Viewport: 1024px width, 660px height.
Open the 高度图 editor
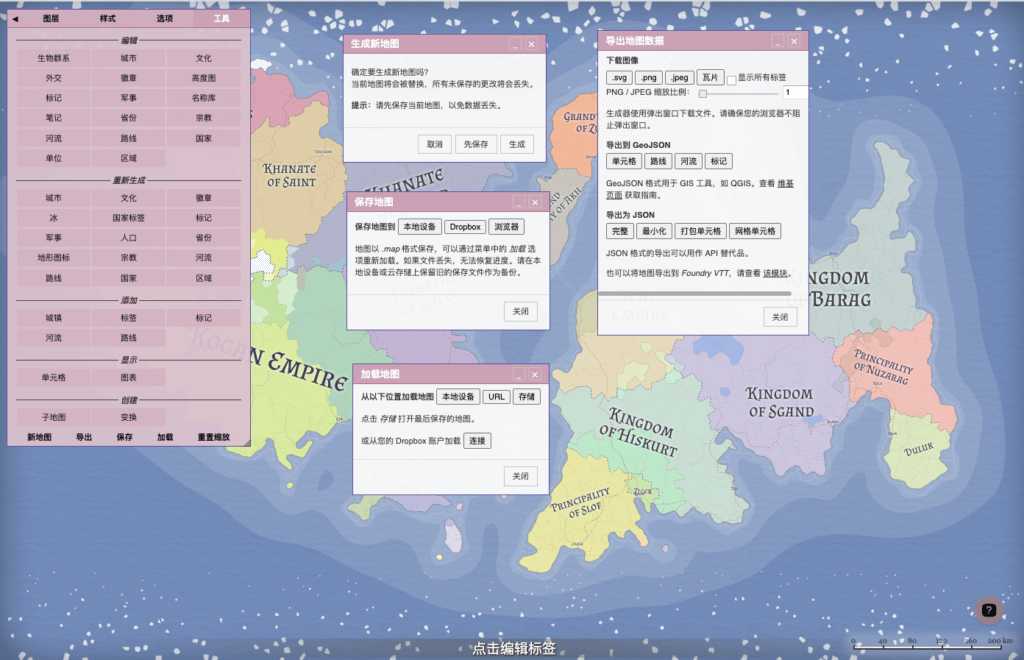tap(203, 78)
